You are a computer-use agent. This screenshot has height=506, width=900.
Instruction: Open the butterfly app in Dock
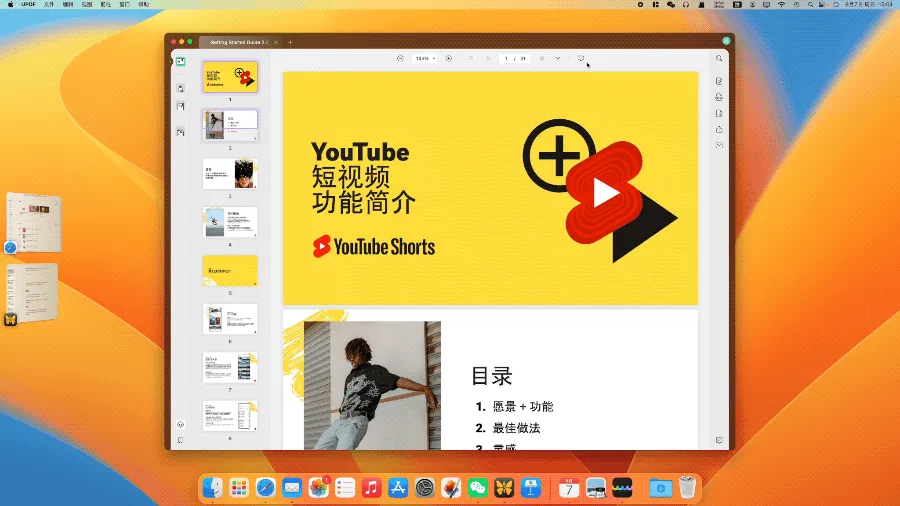click(504, 488)
